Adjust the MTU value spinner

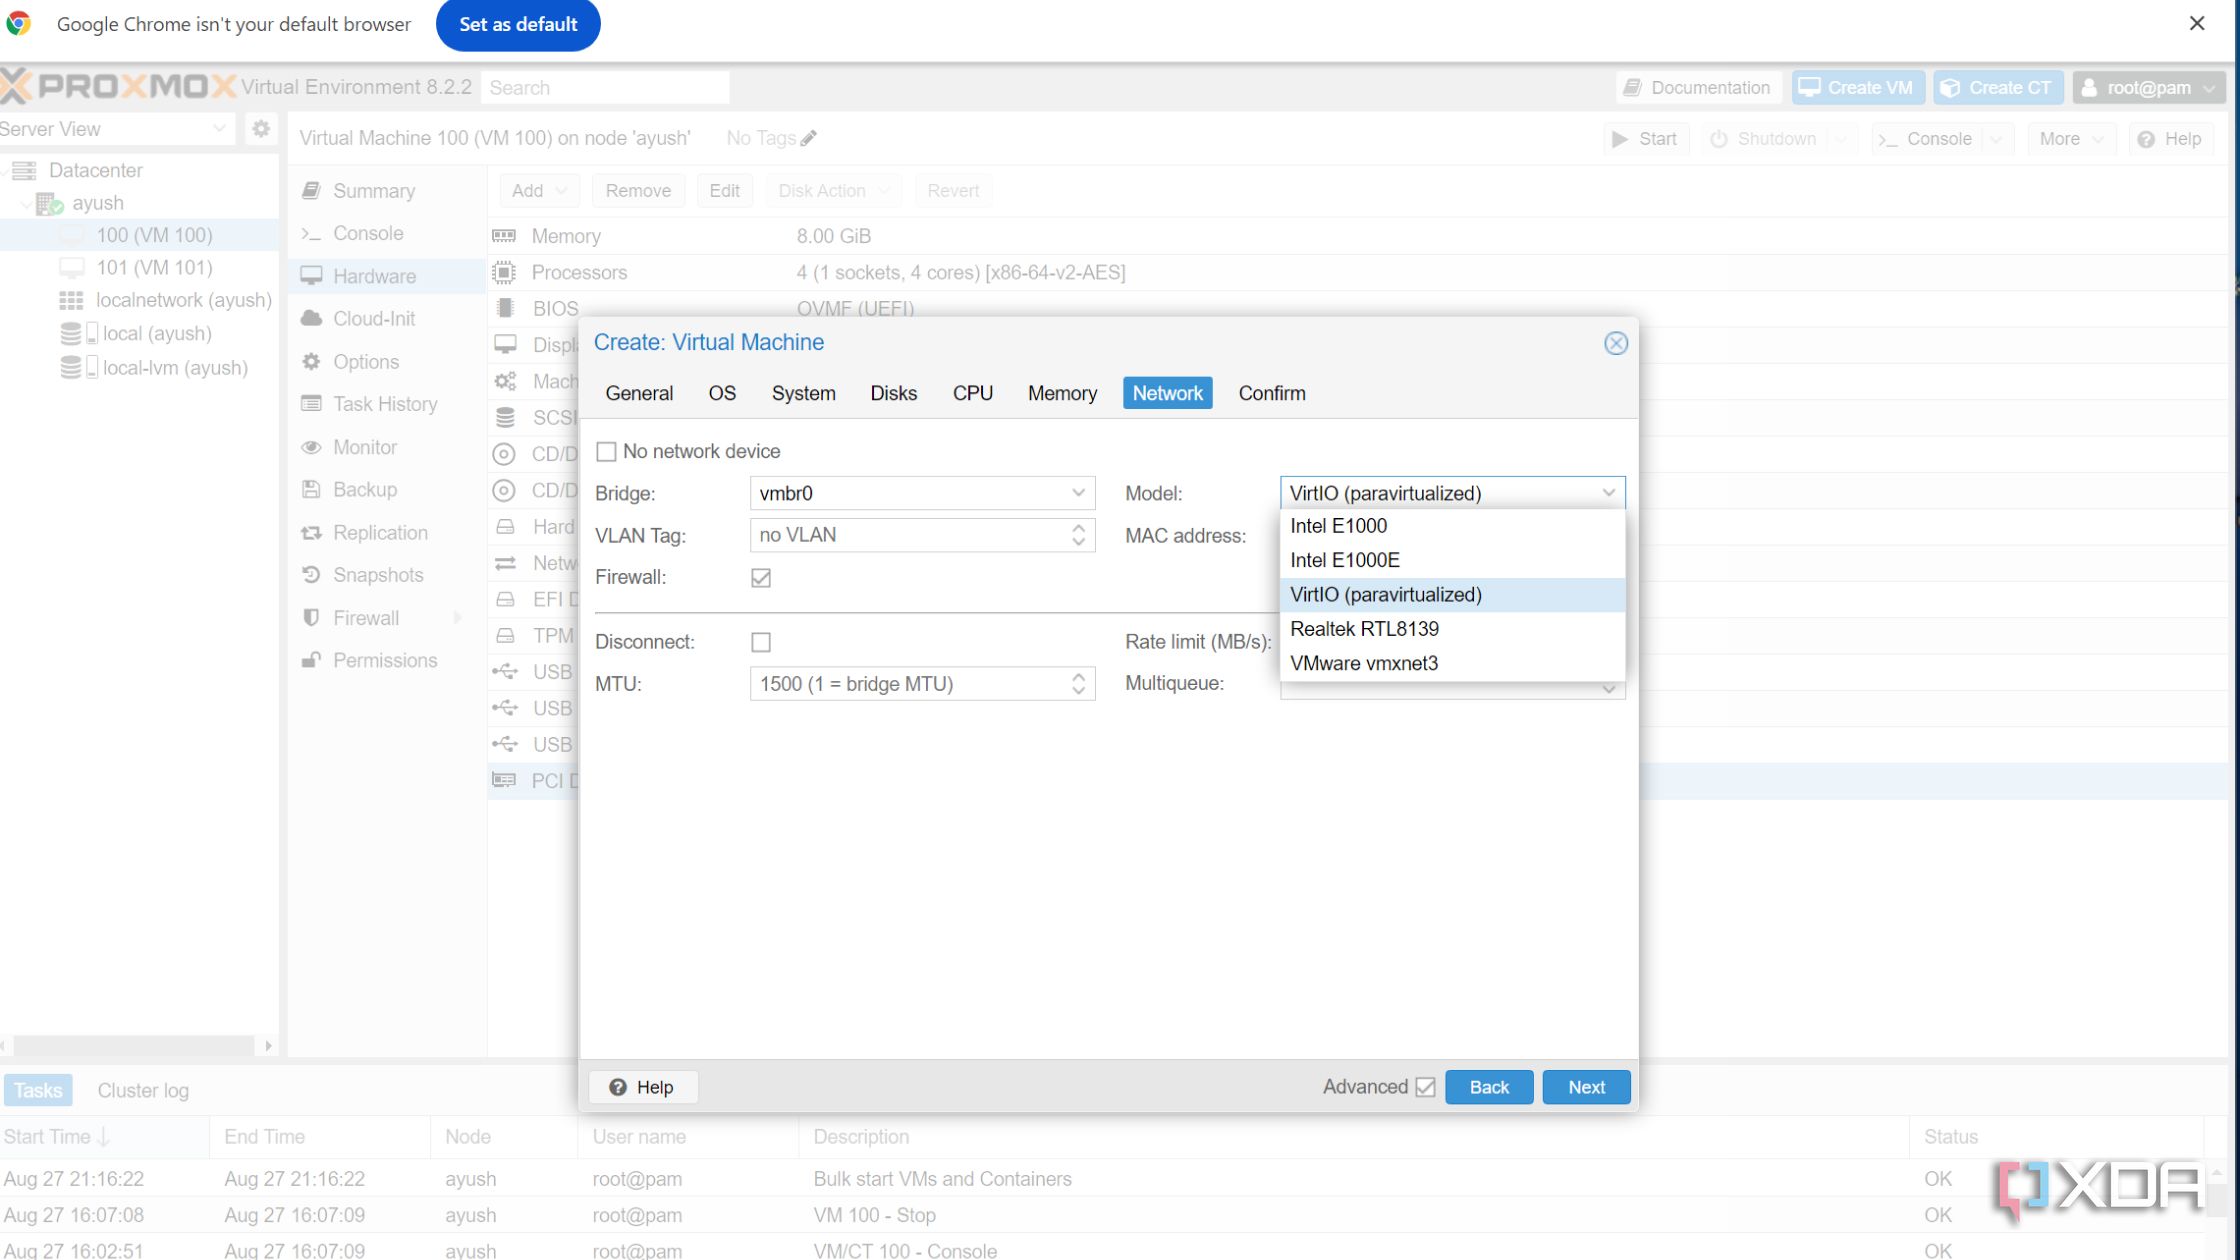1078,684
